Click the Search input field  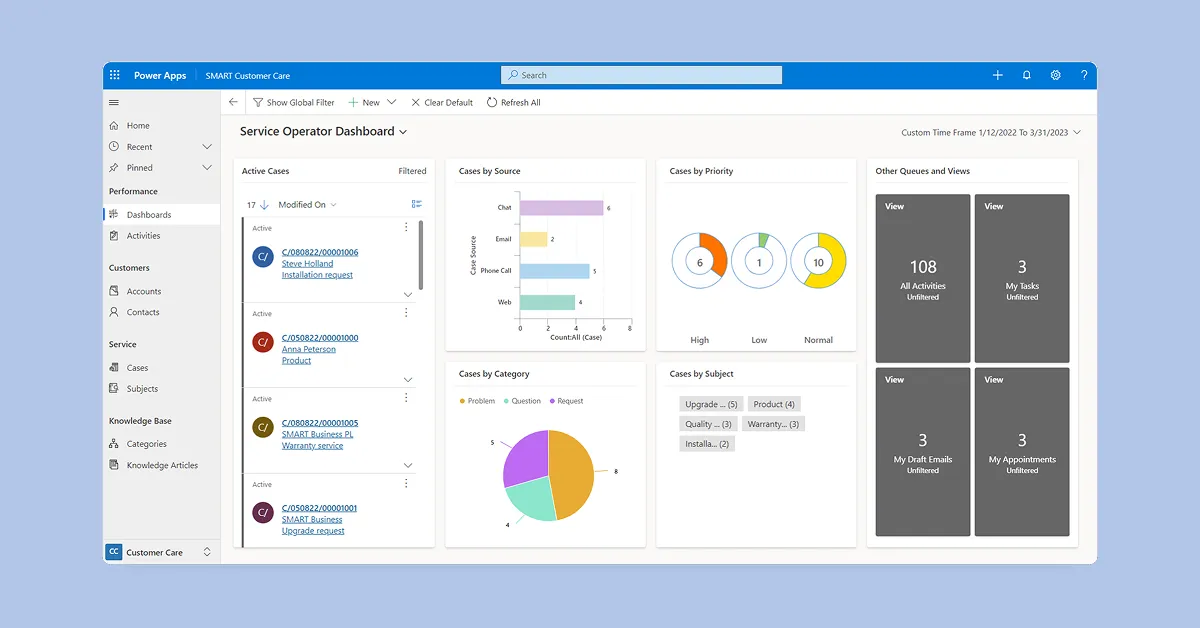[x=641, y=75]
